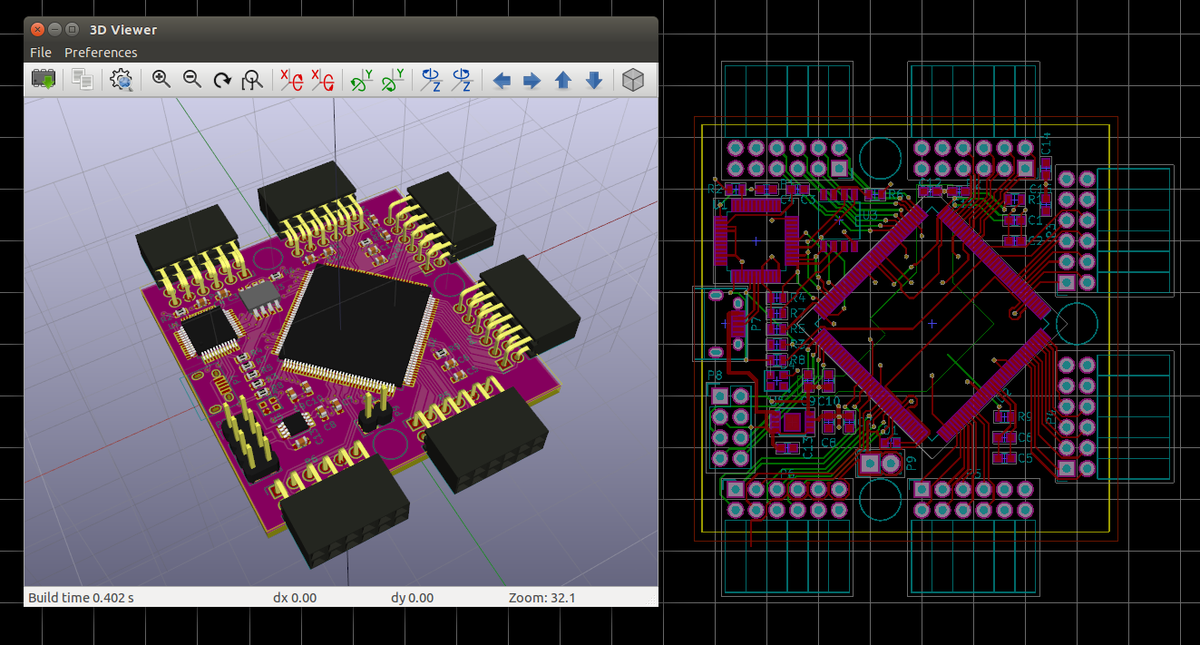This screenshot has height=645, width=1200.
Task: Select the R9 label in PCB editor
Action: (x=1024, y=418)
